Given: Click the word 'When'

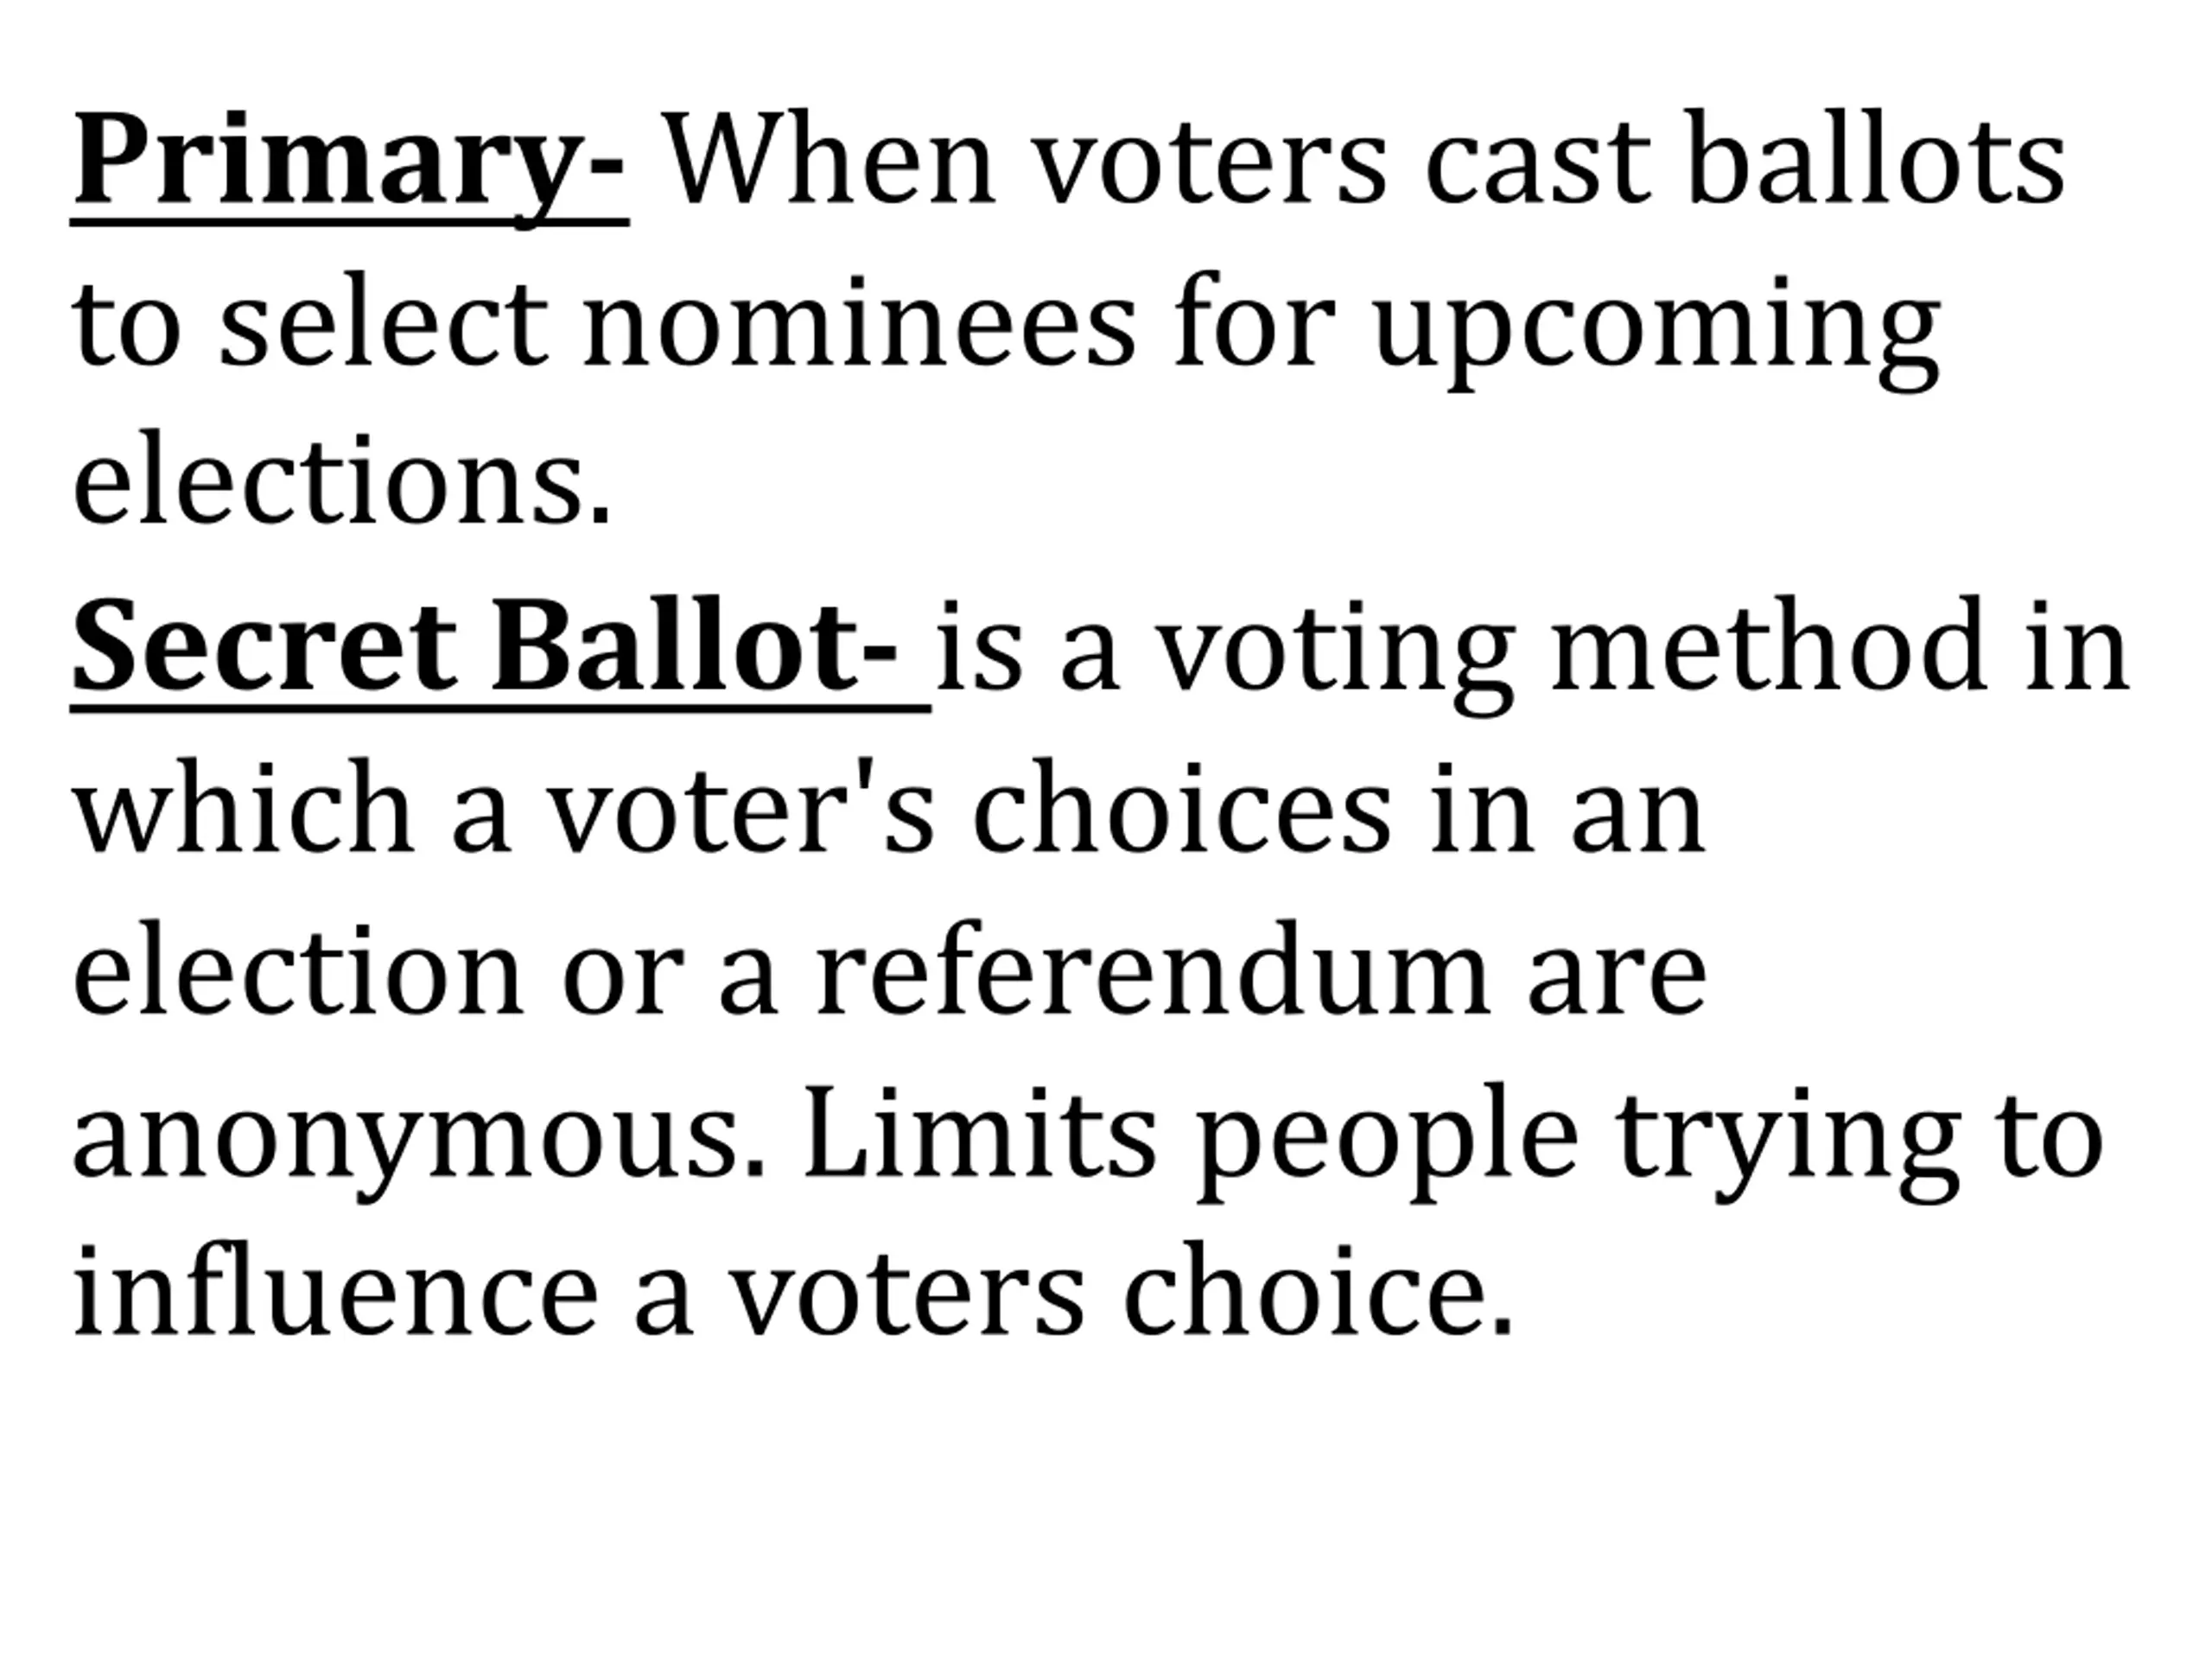Looking at the screenshot, I should 831,159.
